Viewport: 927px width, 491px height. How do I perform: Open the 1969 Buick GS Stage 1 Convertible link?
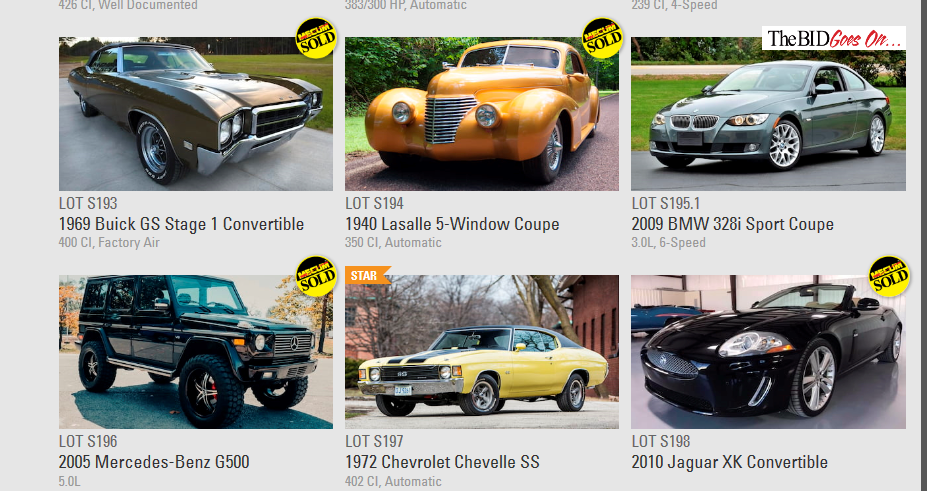click(181, 225)
